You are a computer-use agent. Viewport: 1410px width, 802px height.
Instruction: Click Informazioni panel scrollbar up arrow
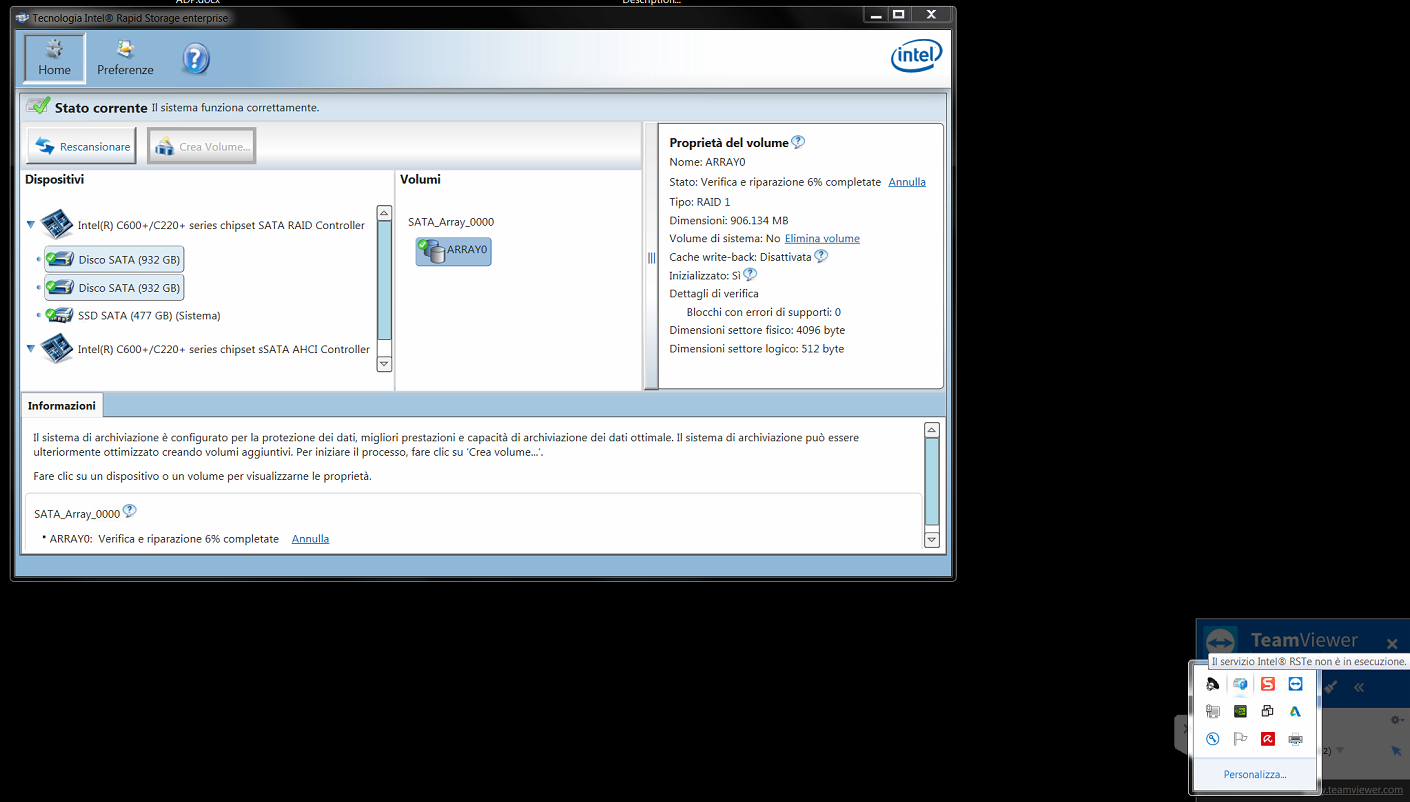pyautogui.click(x=932, y=430)
